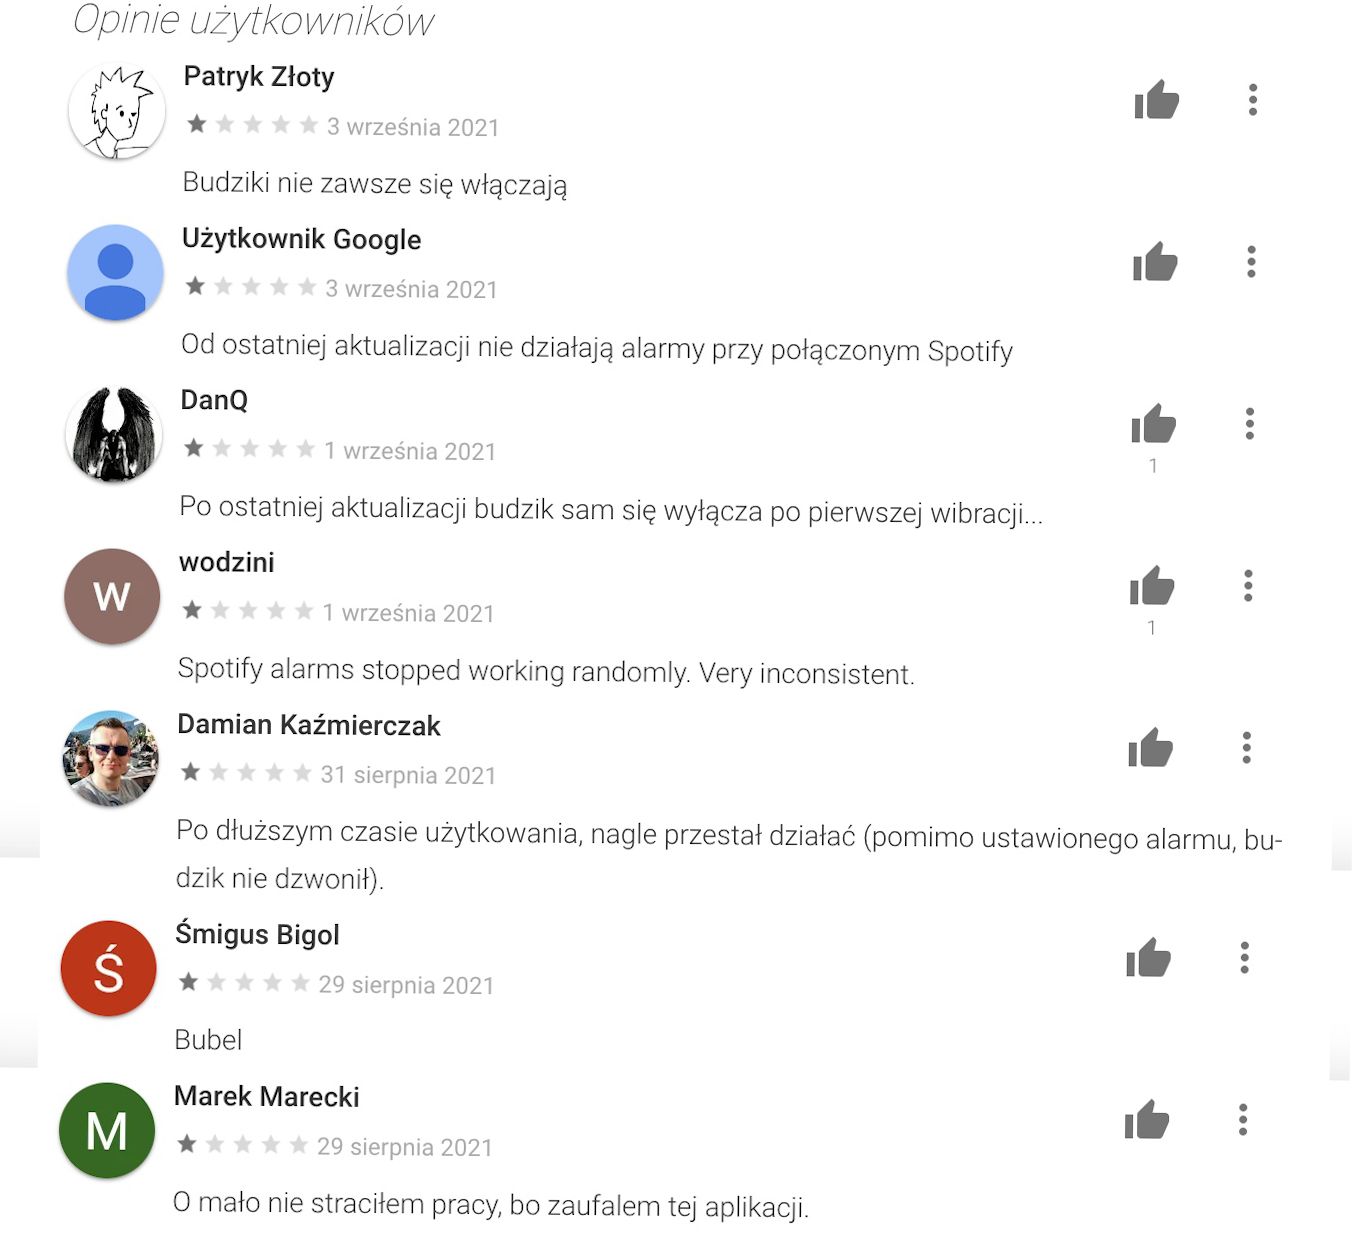Screen dimensions: 1354x1247
Task: Click the green M avatar of Marek Marecki
Action: [108, 1131]
